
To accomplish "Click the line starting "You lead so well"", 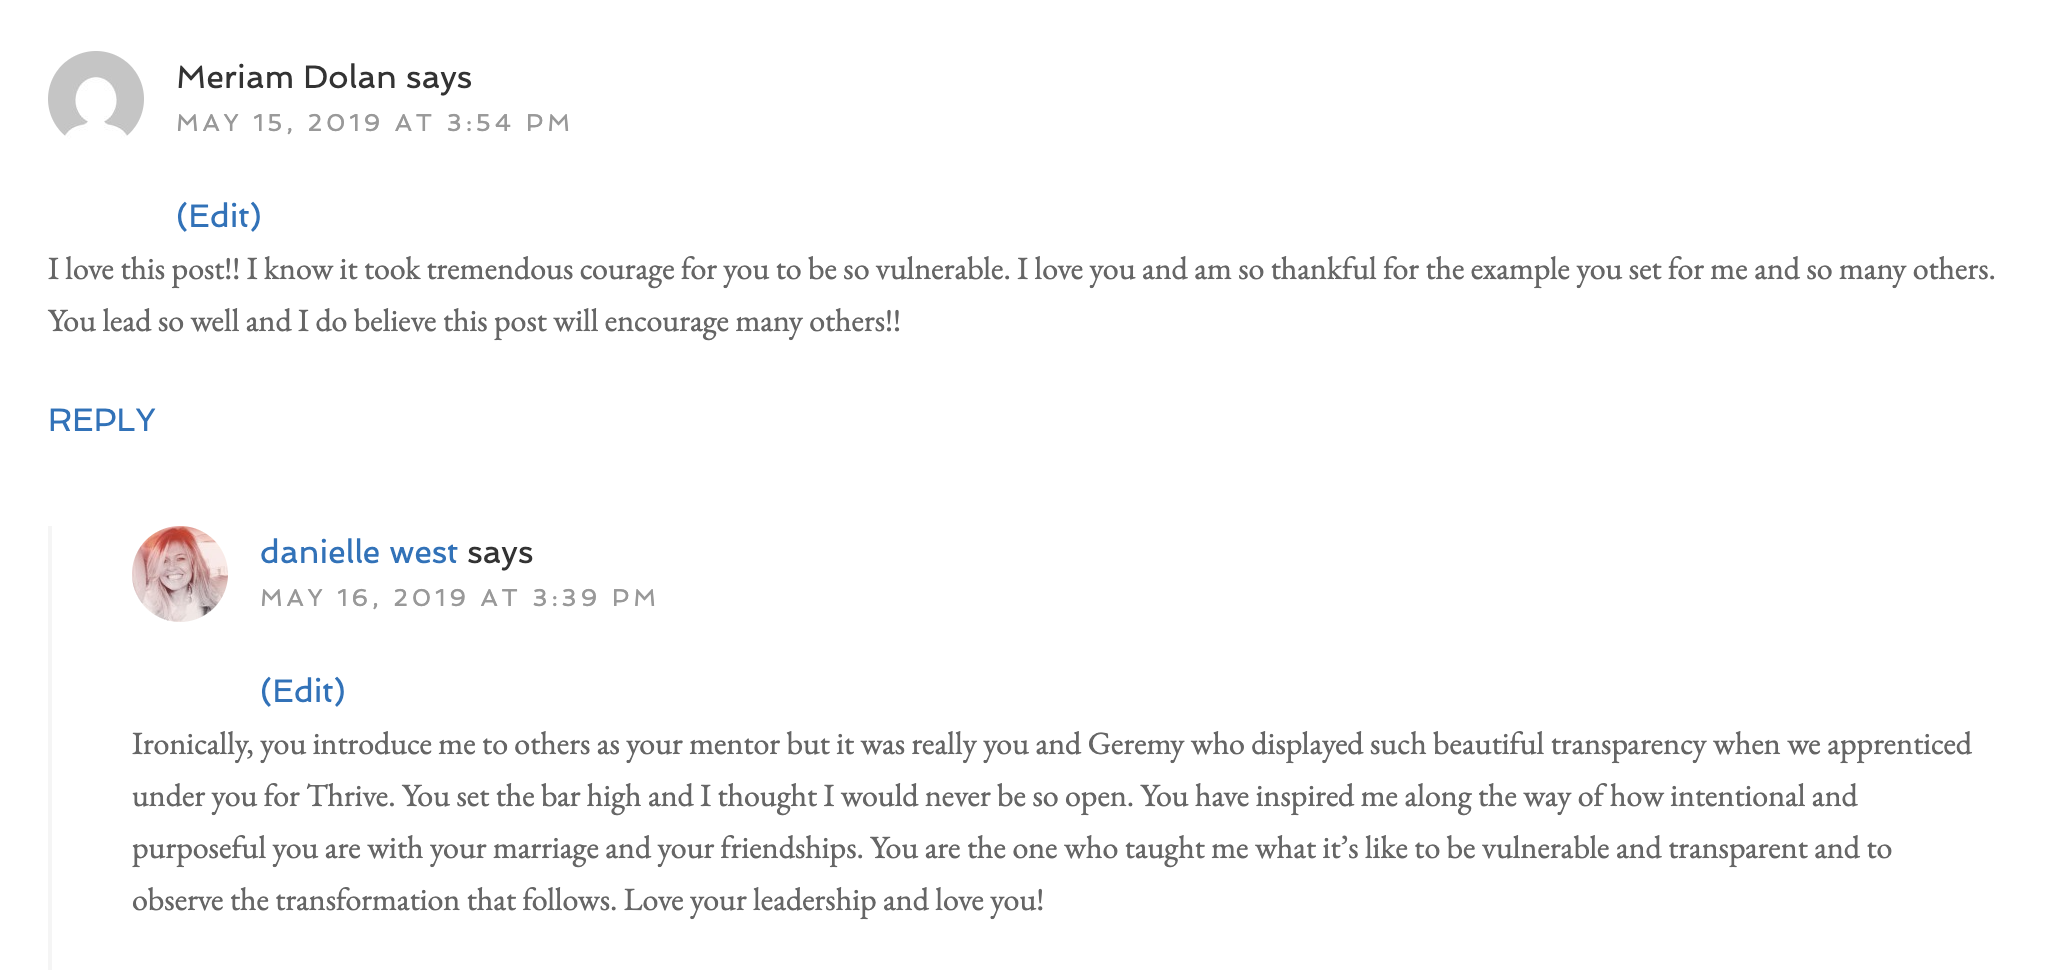I will 474,322.
